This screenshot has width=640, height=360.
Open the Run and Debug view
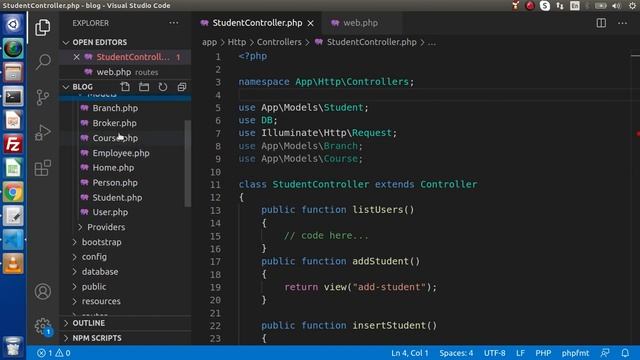point(43,132)
